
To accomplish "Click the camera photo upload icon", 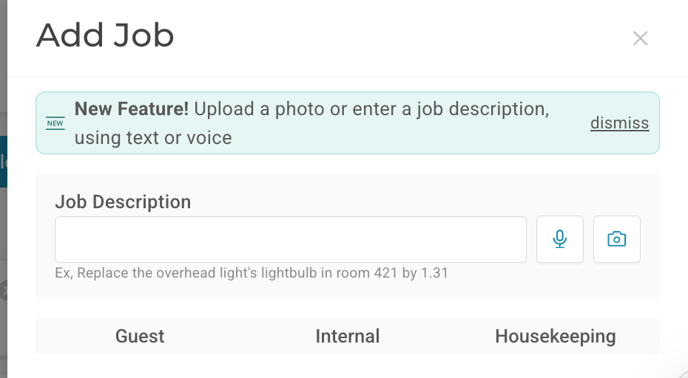I will pyautogui.click(x=616, y=239).
